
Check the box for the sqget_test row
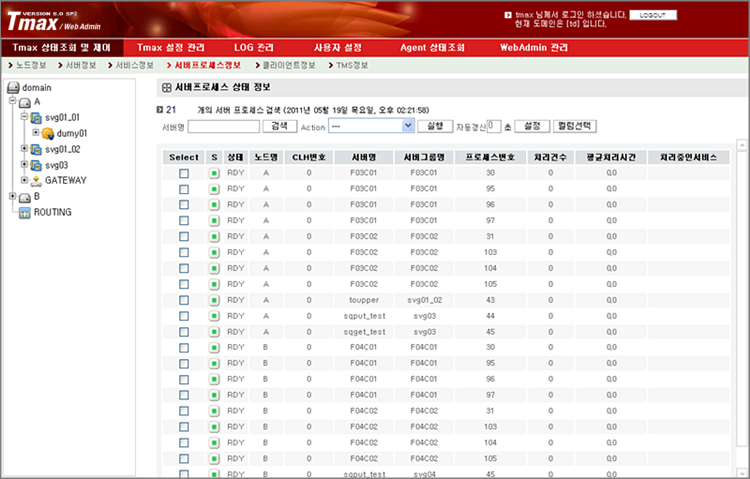pos(184,332)
